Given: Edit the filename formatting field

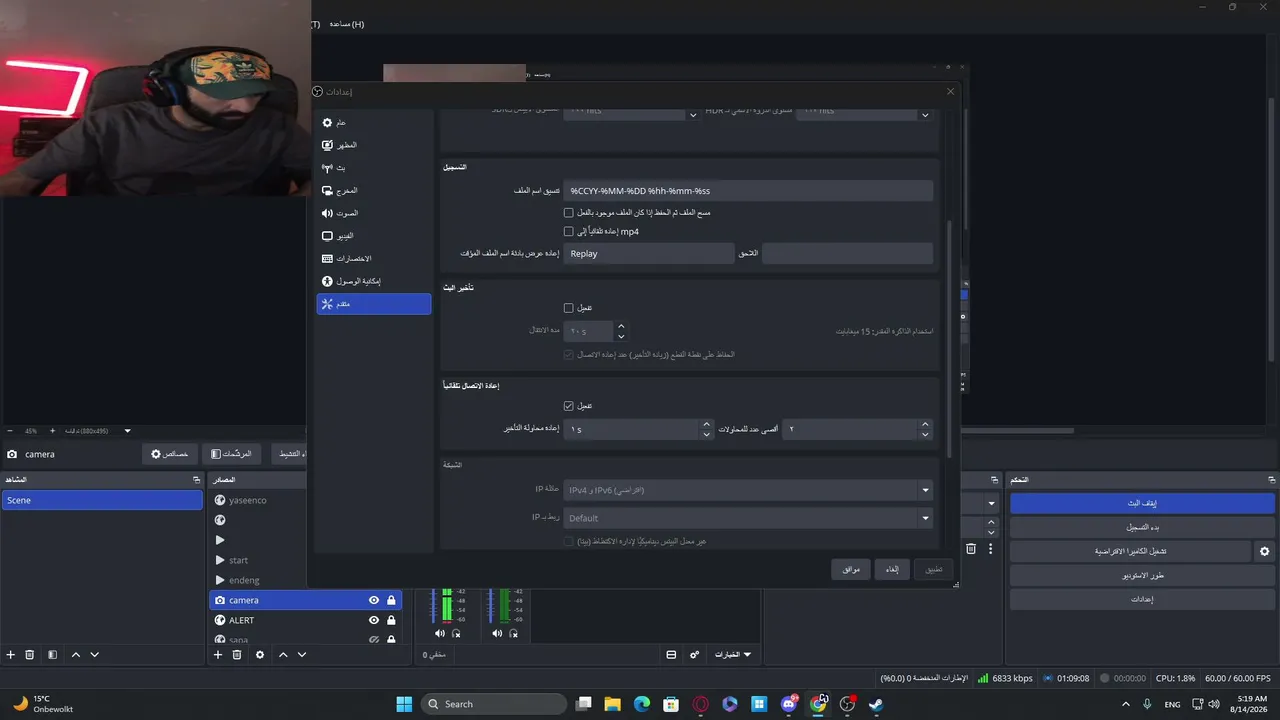Looking at the screenshot, I should pyautogui.click(x=748, y=190).
